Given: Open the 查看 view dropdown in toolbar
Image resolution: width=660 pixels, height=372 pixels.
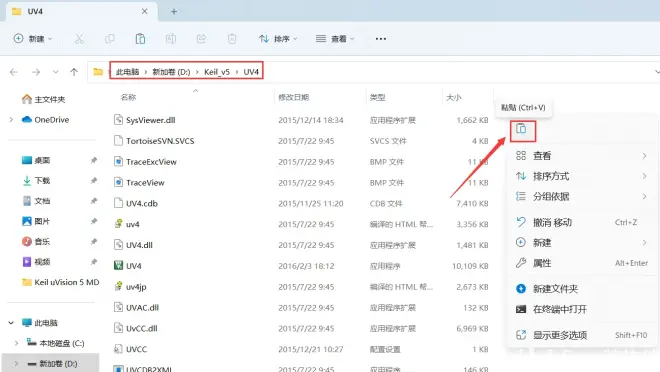Looking at the screenshot, I should click(x=335, y=39).
